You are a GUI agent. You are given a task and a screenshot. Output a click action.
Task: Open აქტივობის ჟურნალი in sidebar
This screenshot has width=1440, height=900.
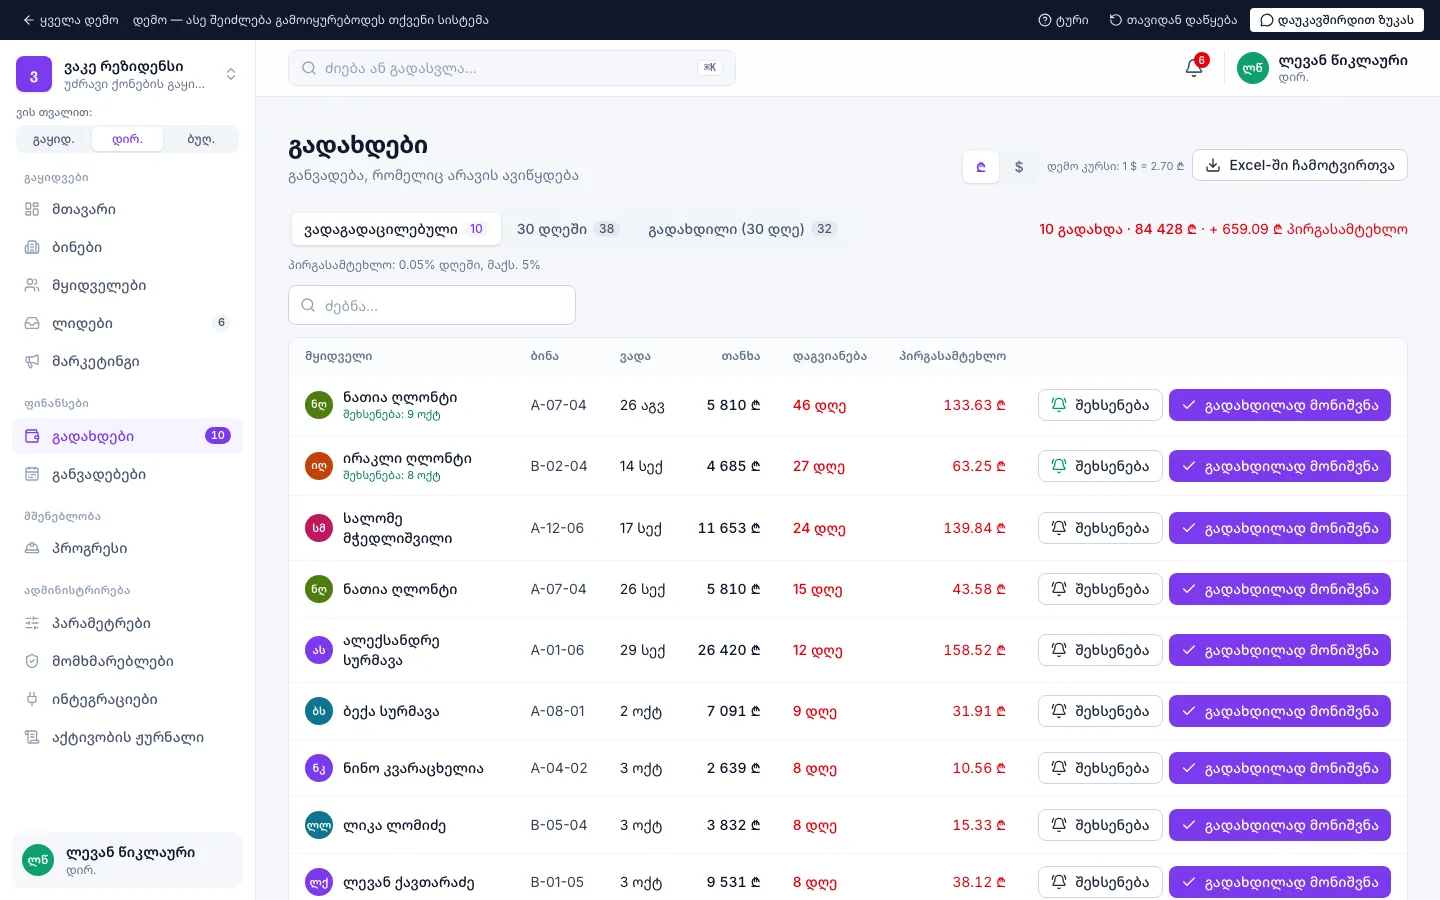(x=128, y=737)
